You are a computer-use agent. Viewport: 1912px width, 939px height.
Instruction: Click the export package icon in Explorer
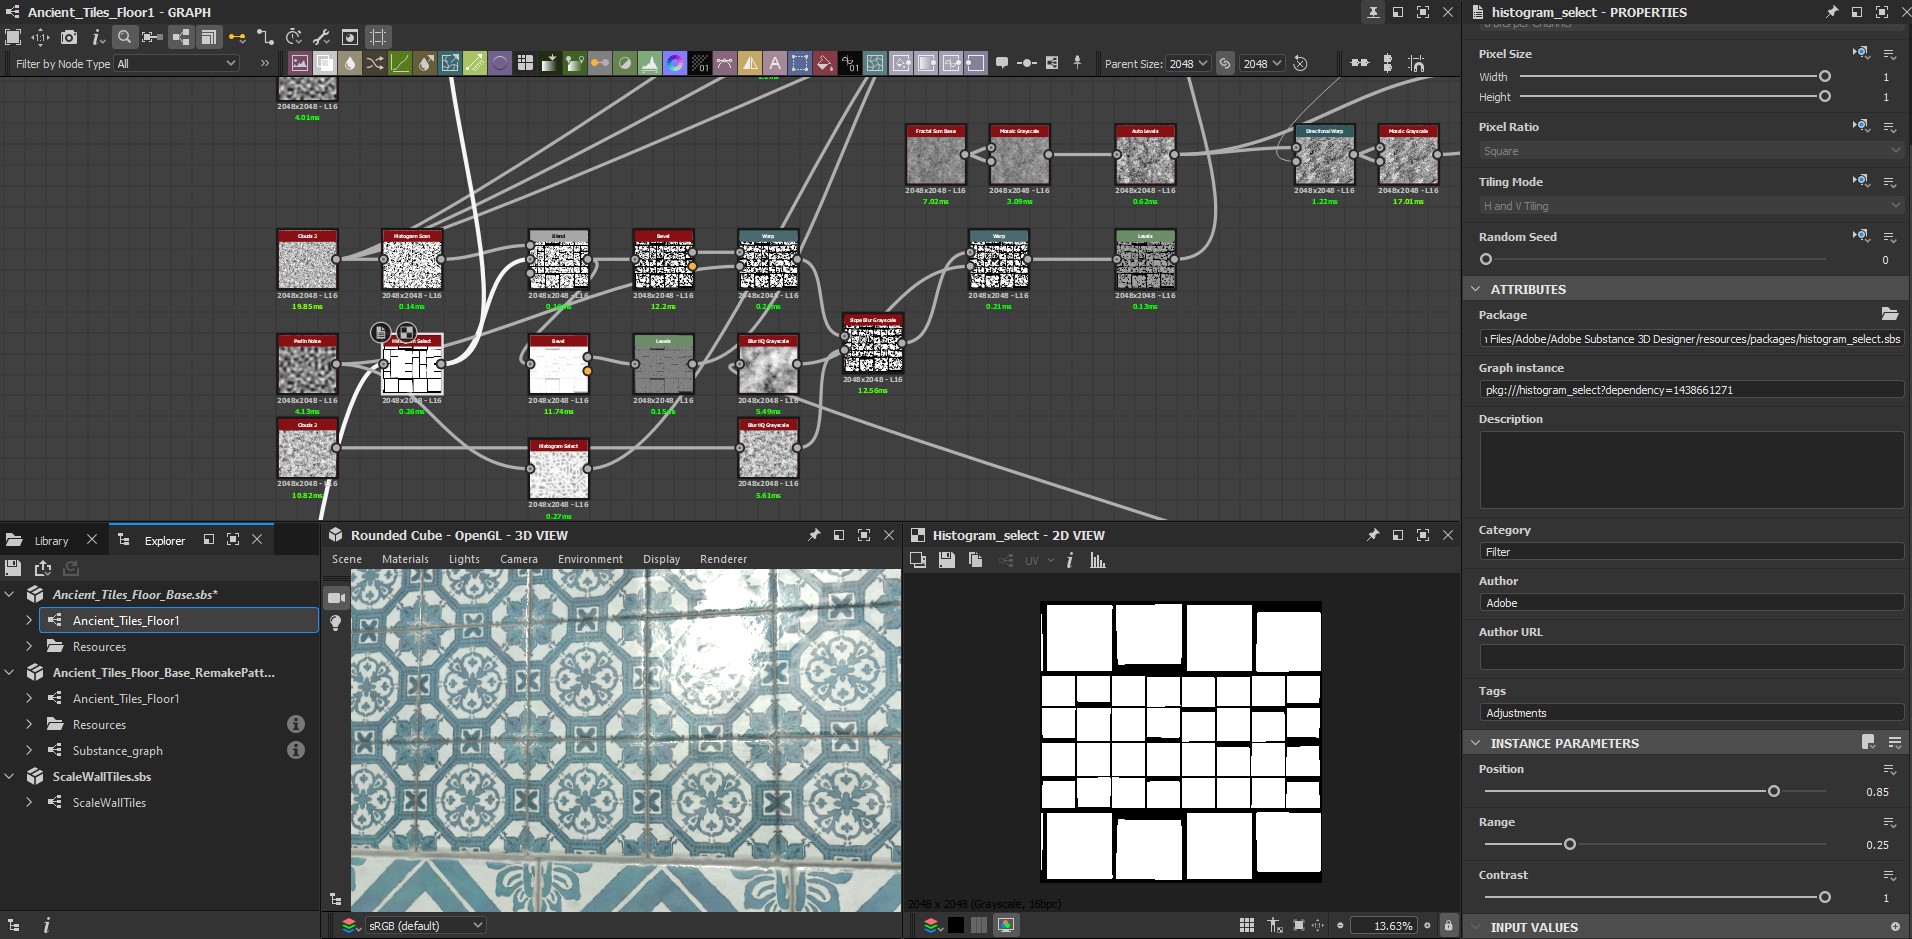42,568
